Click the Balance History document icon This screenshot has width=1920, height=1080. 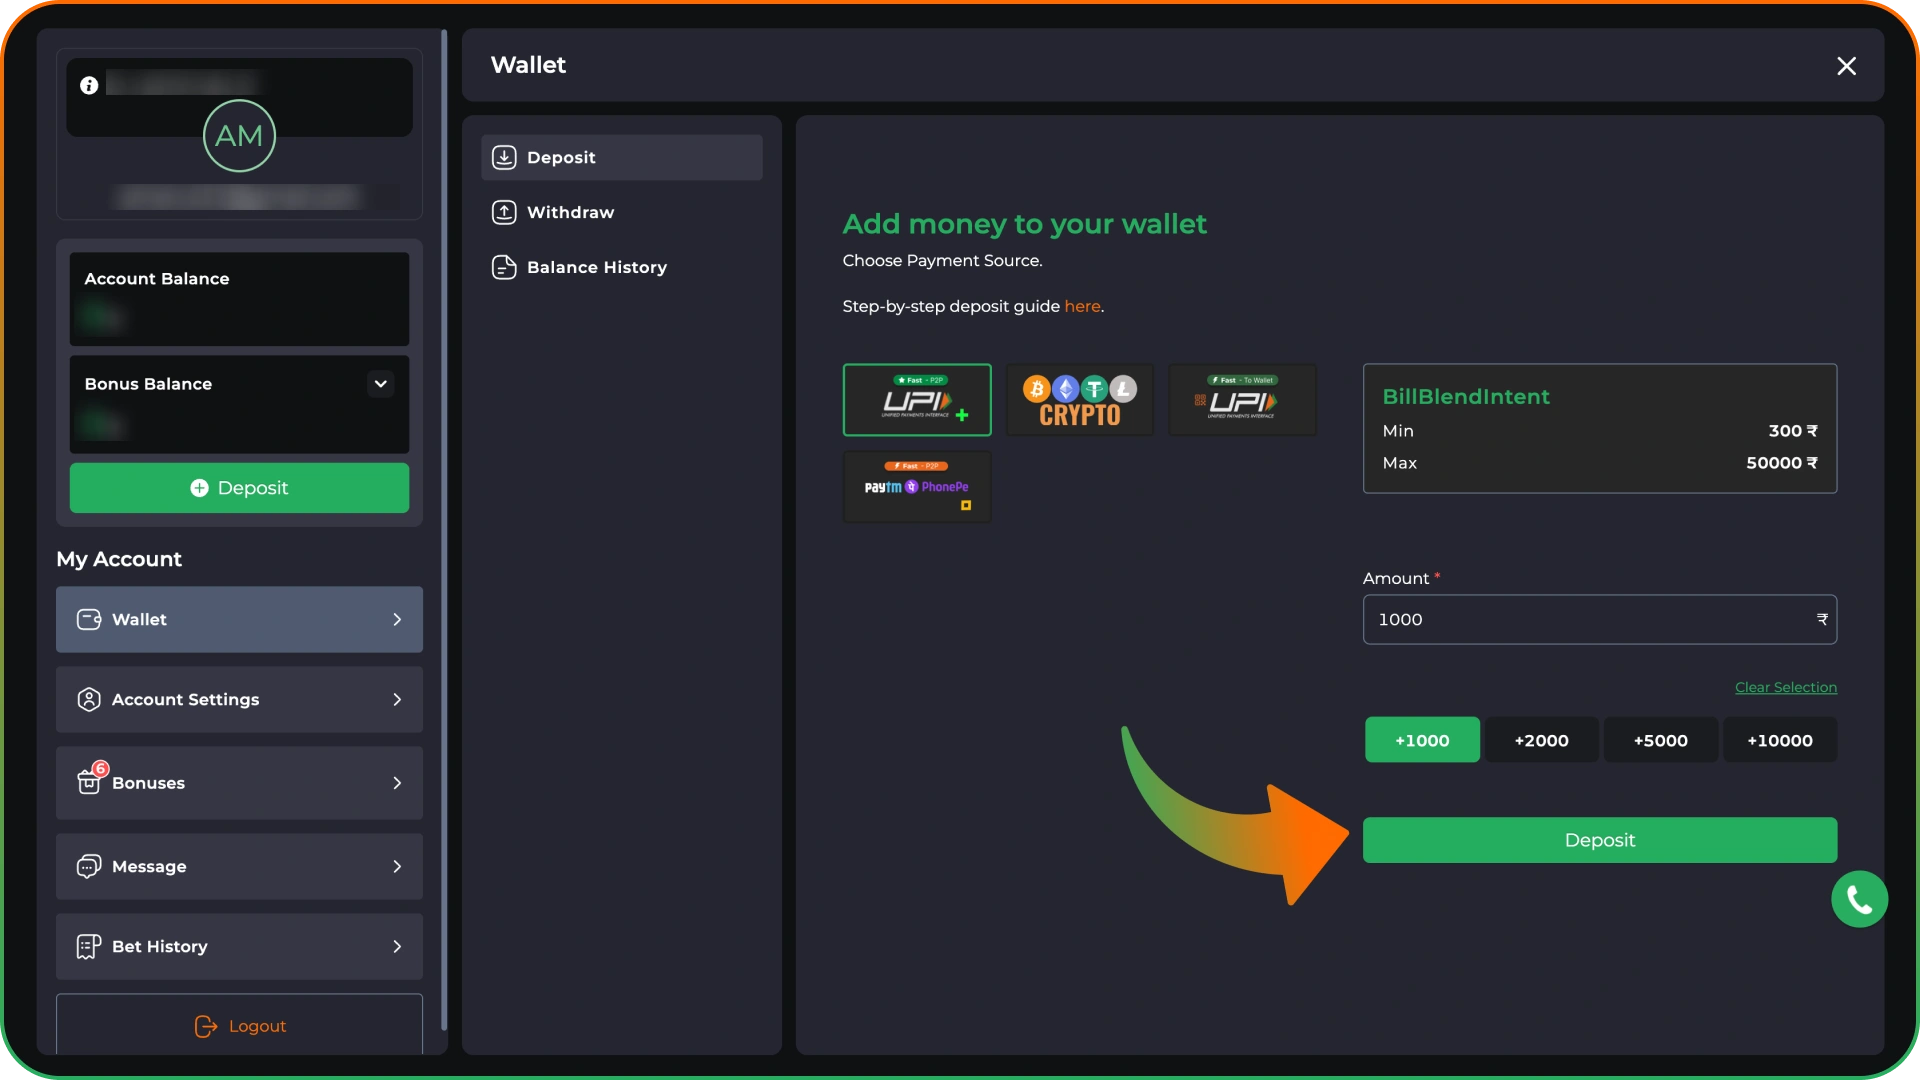(504, 268)
